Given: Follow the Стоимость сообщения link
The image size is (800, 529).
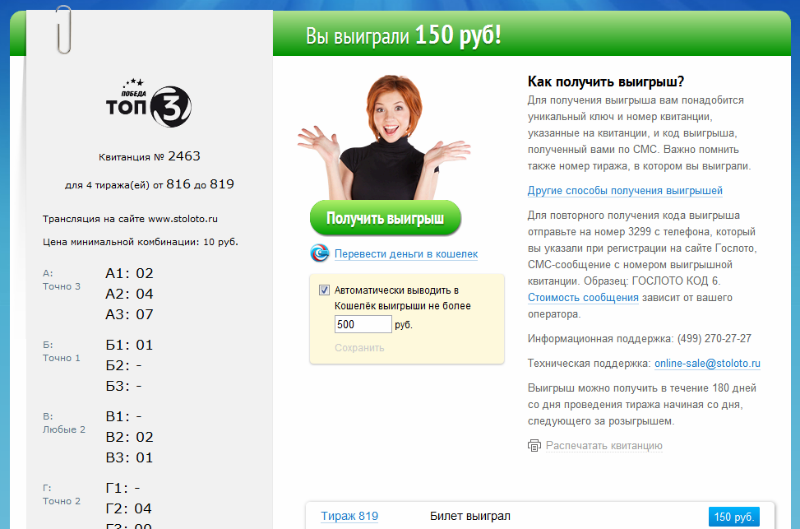Looking at the screenshot, I should point(583,297).
